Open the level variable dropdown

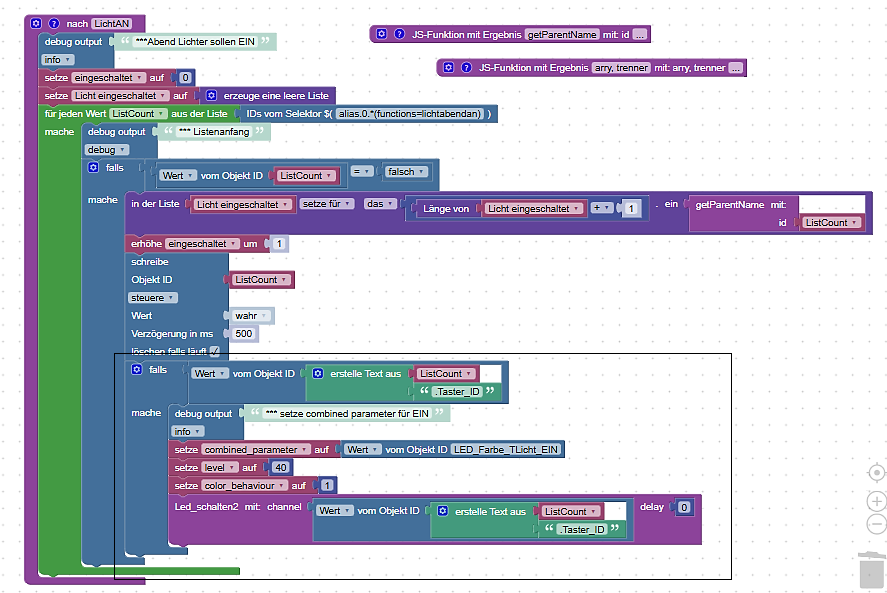click(x=219, y=468)
